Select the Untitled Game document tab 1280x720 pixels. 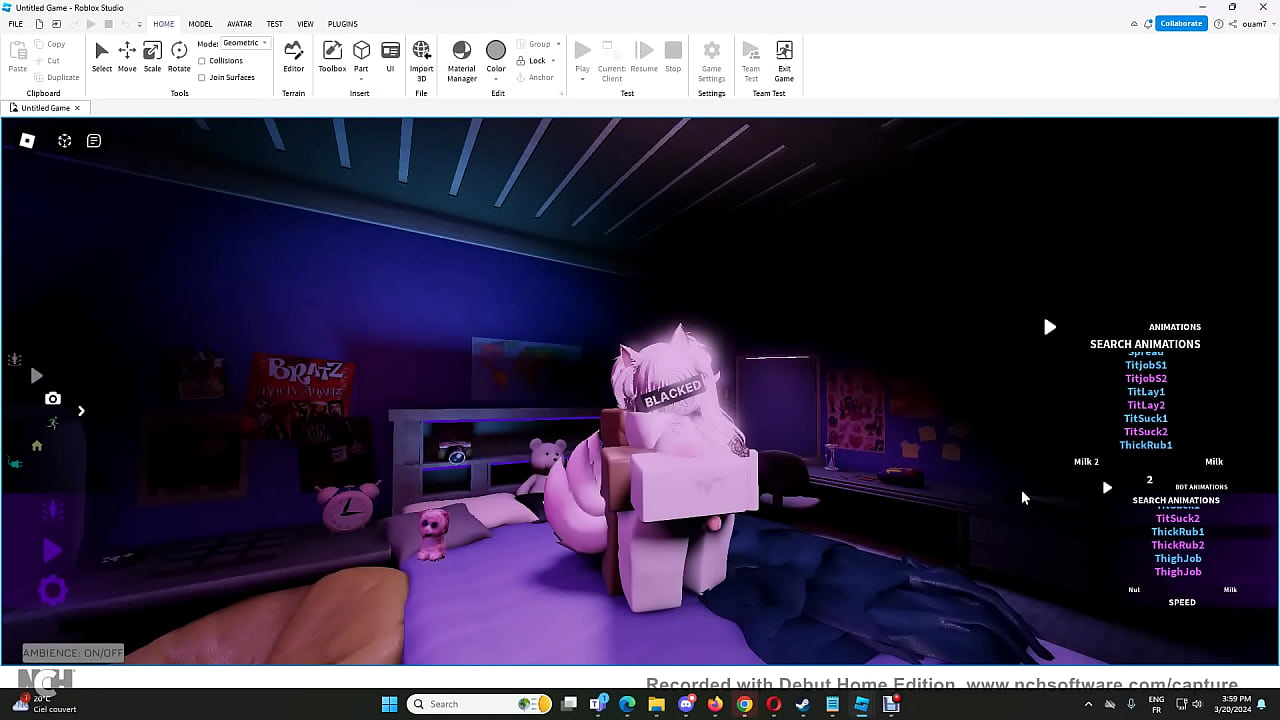45,108
